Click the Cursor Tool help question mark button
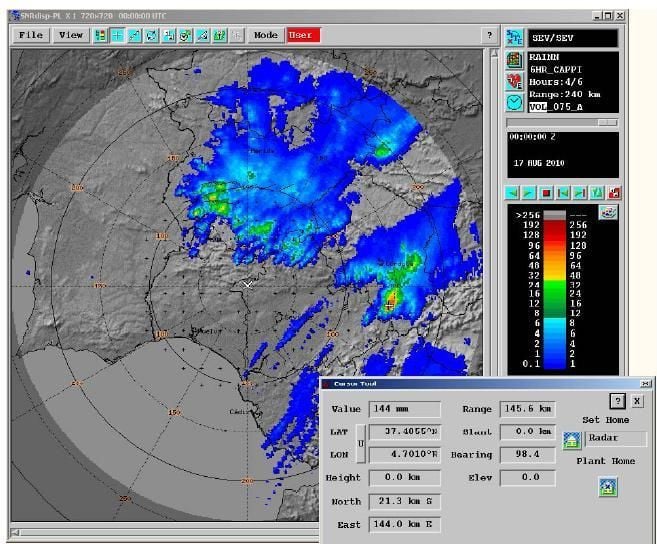 pyautogui.click(x=618, y=401)
